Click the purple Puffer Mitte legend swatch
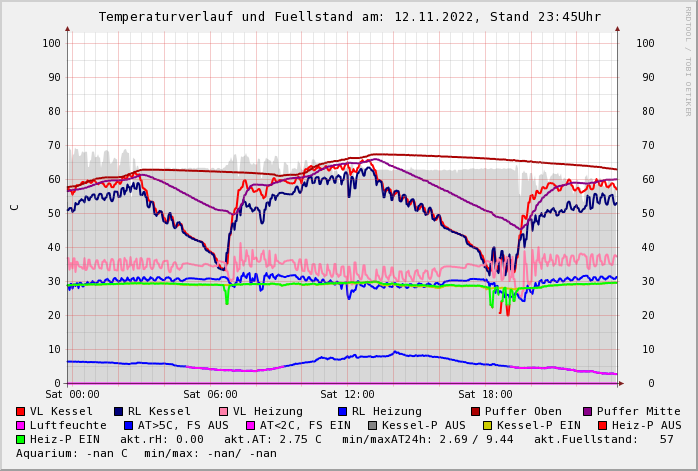 587,412
